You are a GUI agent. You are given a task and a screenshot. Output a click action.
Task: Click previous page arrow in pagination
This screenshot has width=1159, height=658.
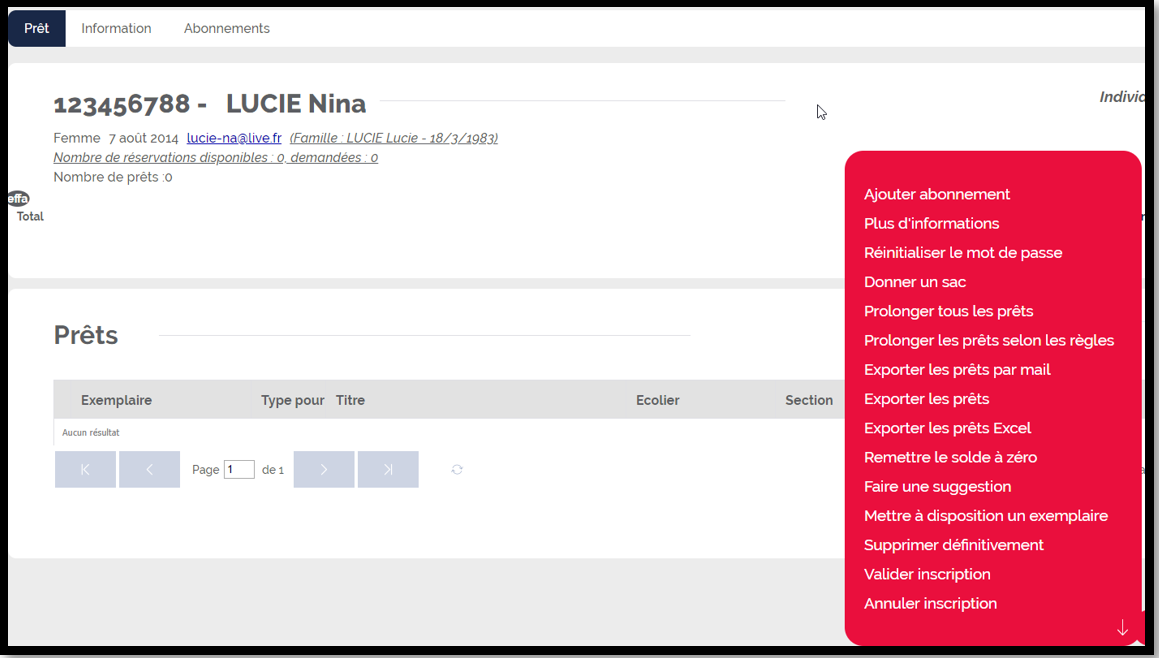click(x=149, y=470)
